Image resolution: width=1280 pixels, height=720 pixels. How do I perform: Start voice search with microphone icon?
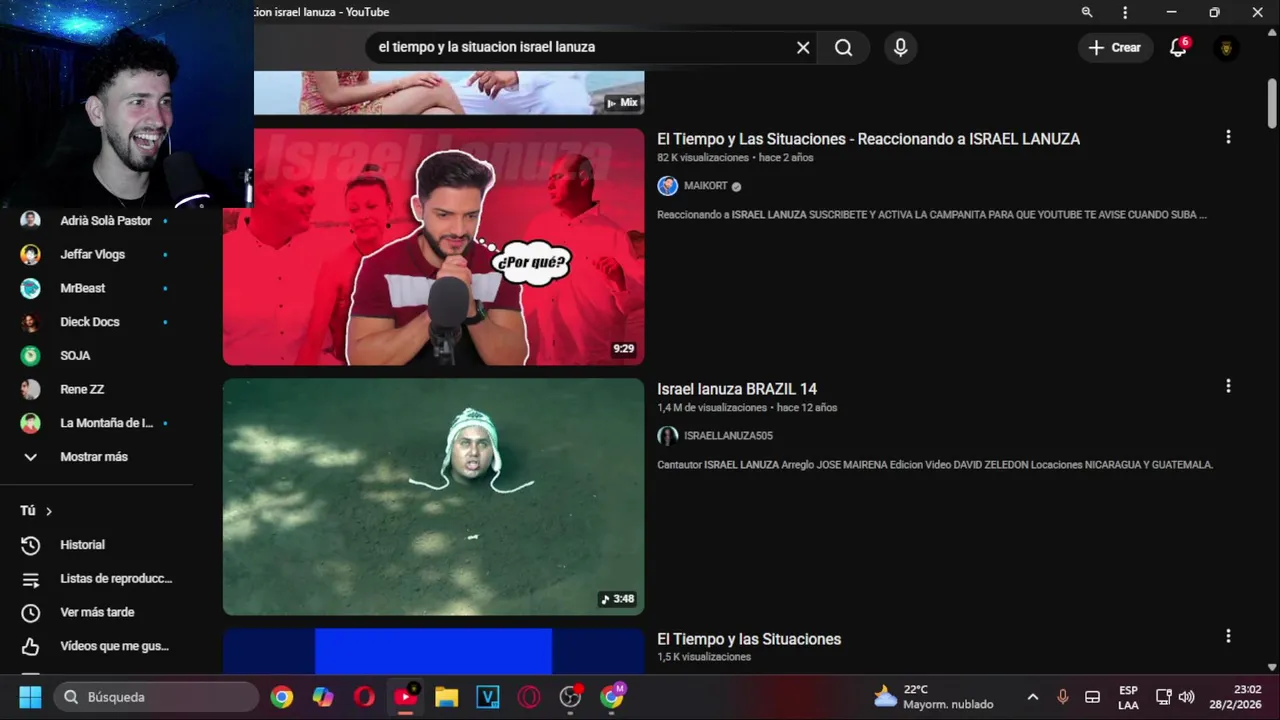tap(900, 47)
